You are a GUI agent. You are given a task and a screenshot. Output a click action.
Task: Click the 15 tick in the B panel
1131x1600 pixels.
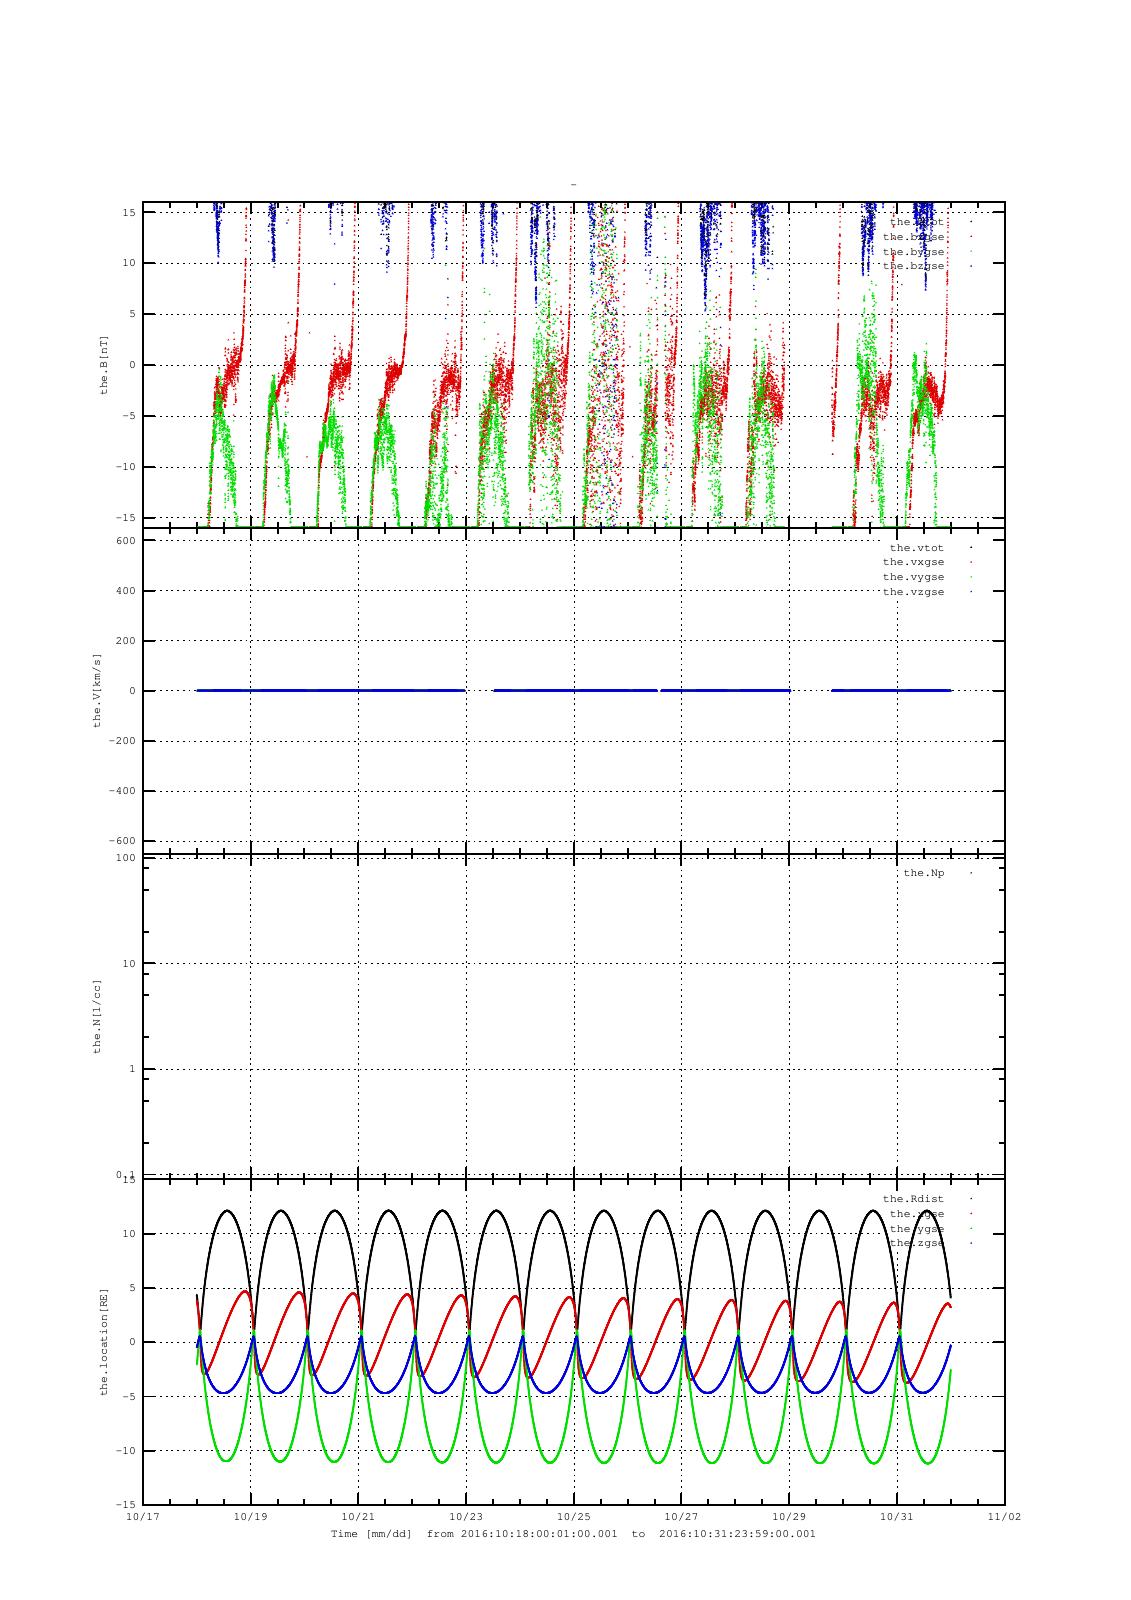pos(129,212)
